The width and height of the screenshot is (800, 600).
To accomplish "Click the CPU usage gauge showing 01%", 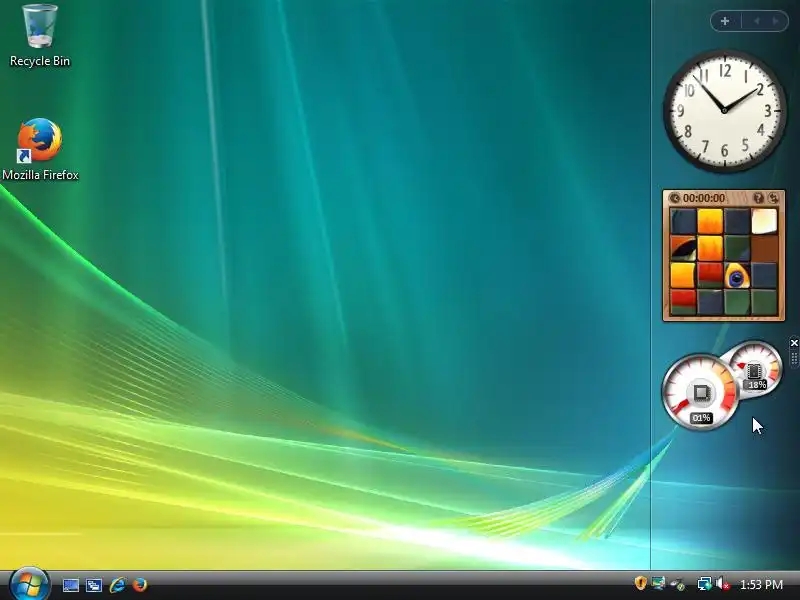I will pyautogui.click(x=701, y=392).
